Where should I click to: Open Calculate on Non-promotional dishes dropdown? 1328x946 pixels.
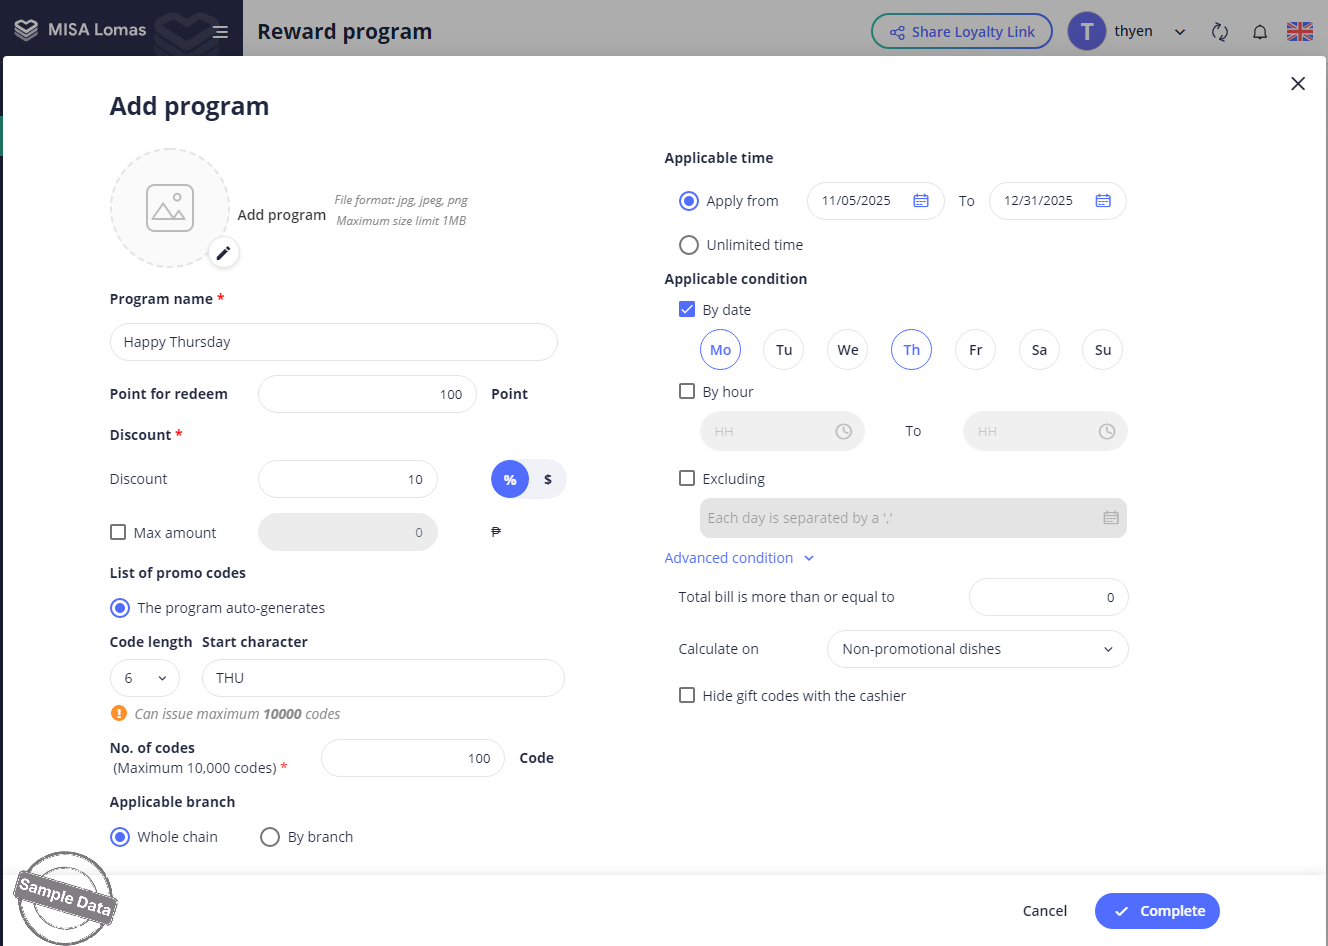[x=977, y=649]
